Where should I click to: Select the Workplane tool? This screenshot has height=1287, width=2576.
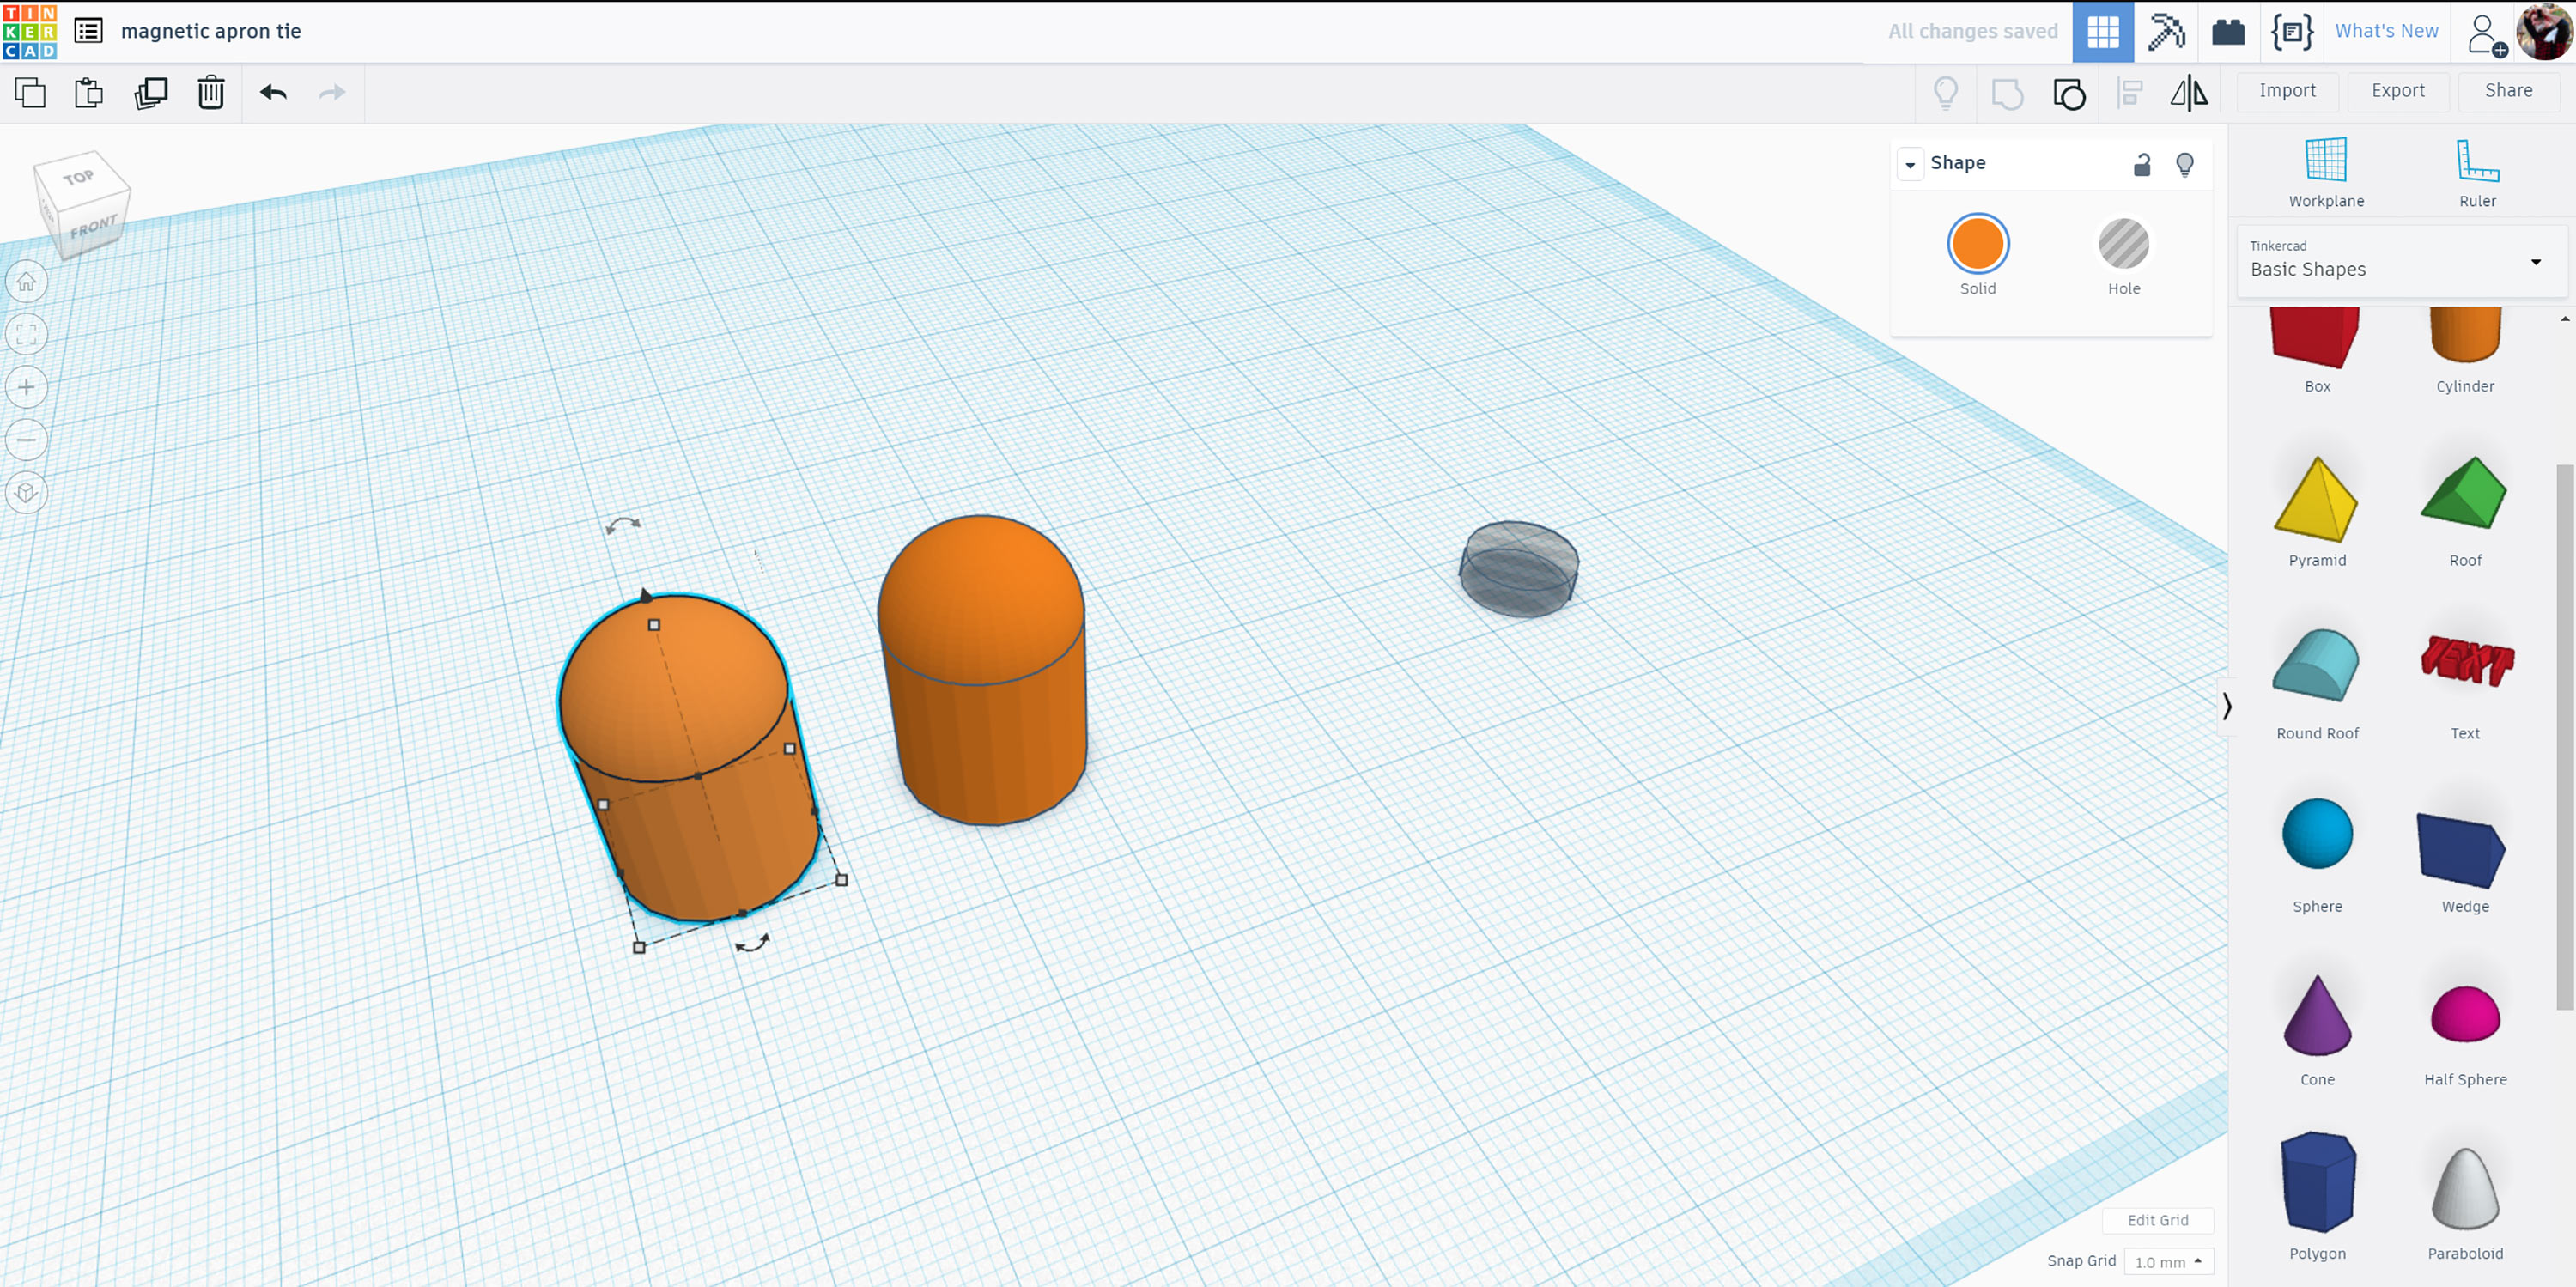(x=2326, y=173)
